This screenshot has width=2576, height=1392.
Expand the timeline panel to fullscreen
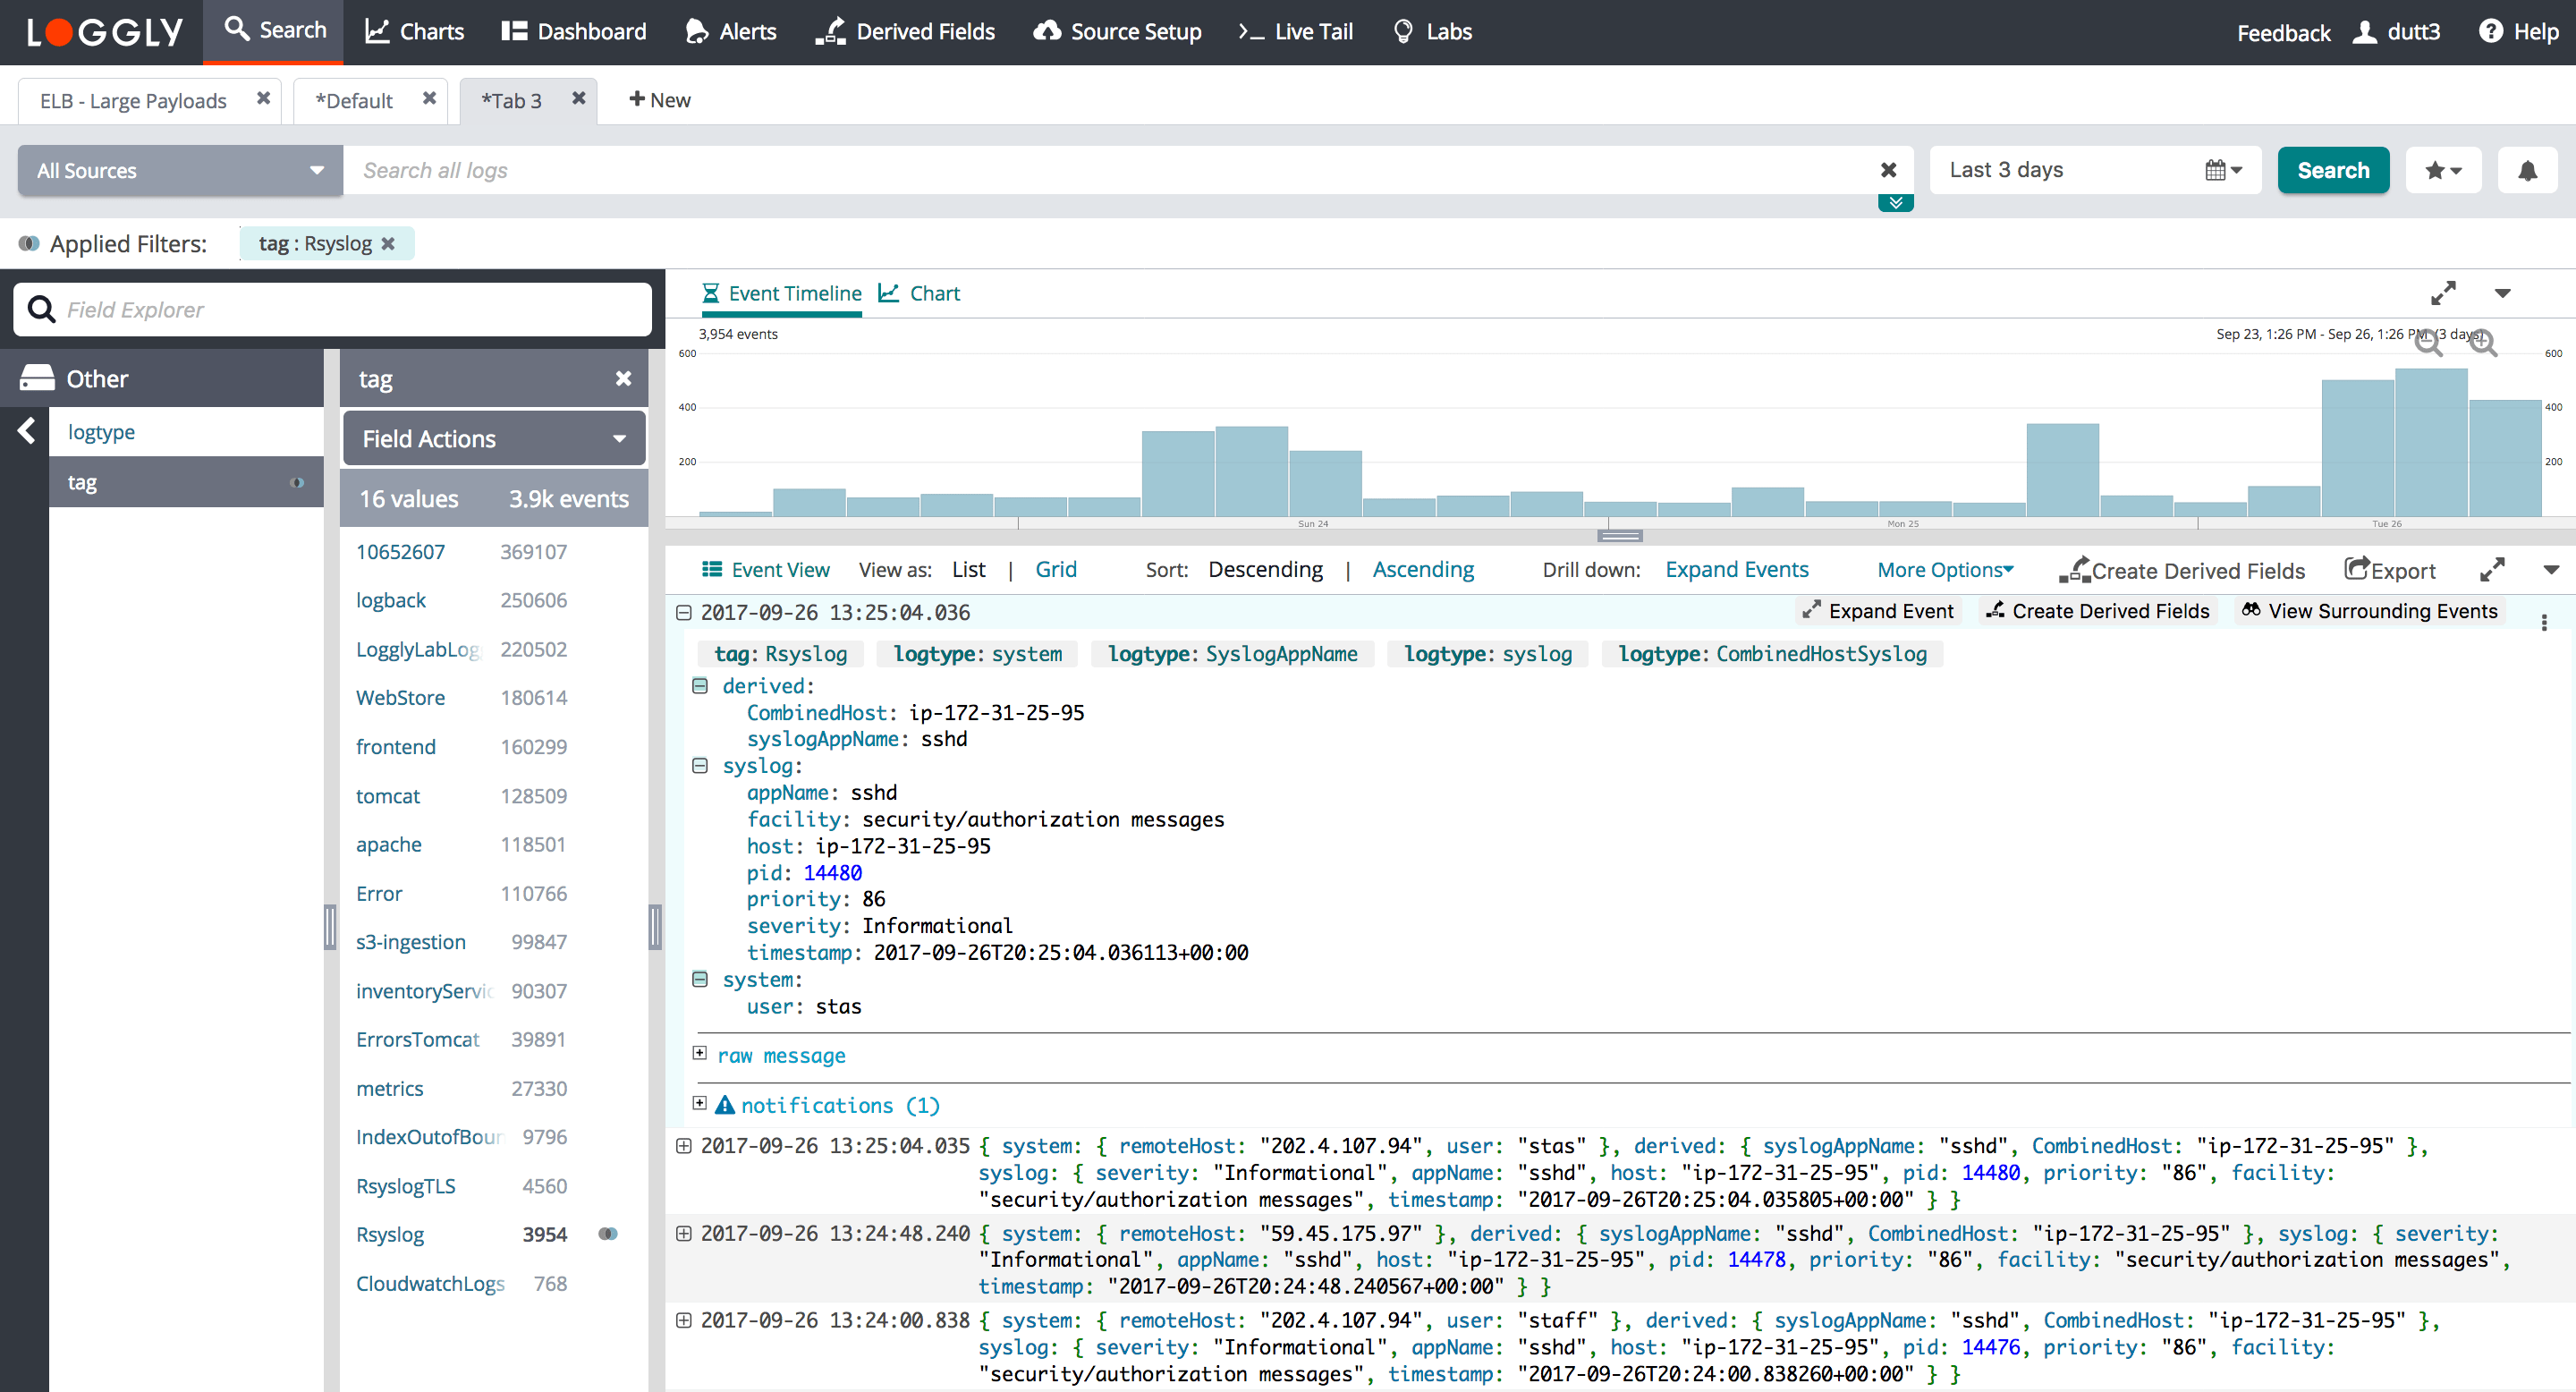pyautogui.click(x=2442, y=293)
